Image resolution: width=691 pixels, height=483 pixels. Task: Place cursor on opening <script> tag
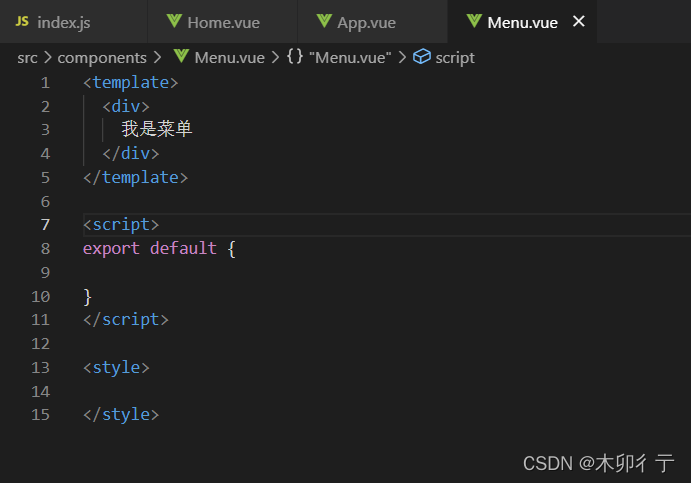click(121, 225)
